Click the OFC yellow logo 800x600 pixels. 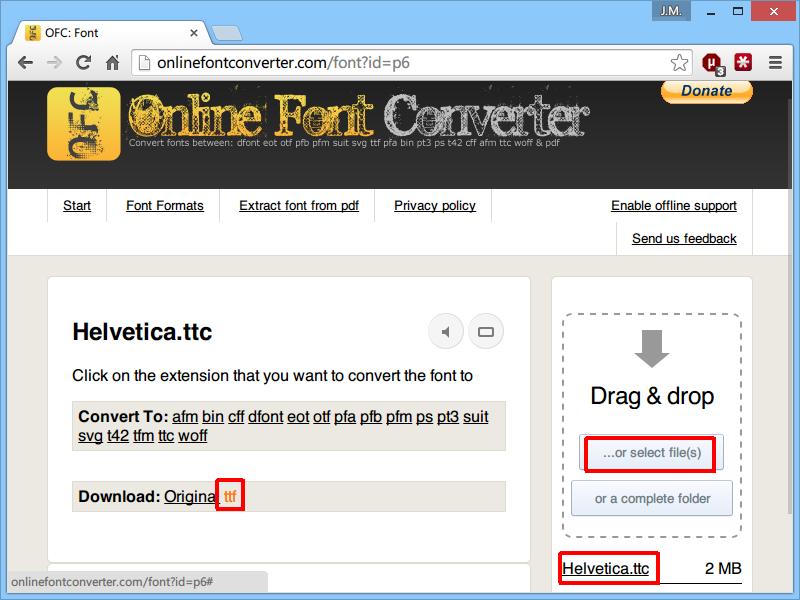tap(84, 123)
